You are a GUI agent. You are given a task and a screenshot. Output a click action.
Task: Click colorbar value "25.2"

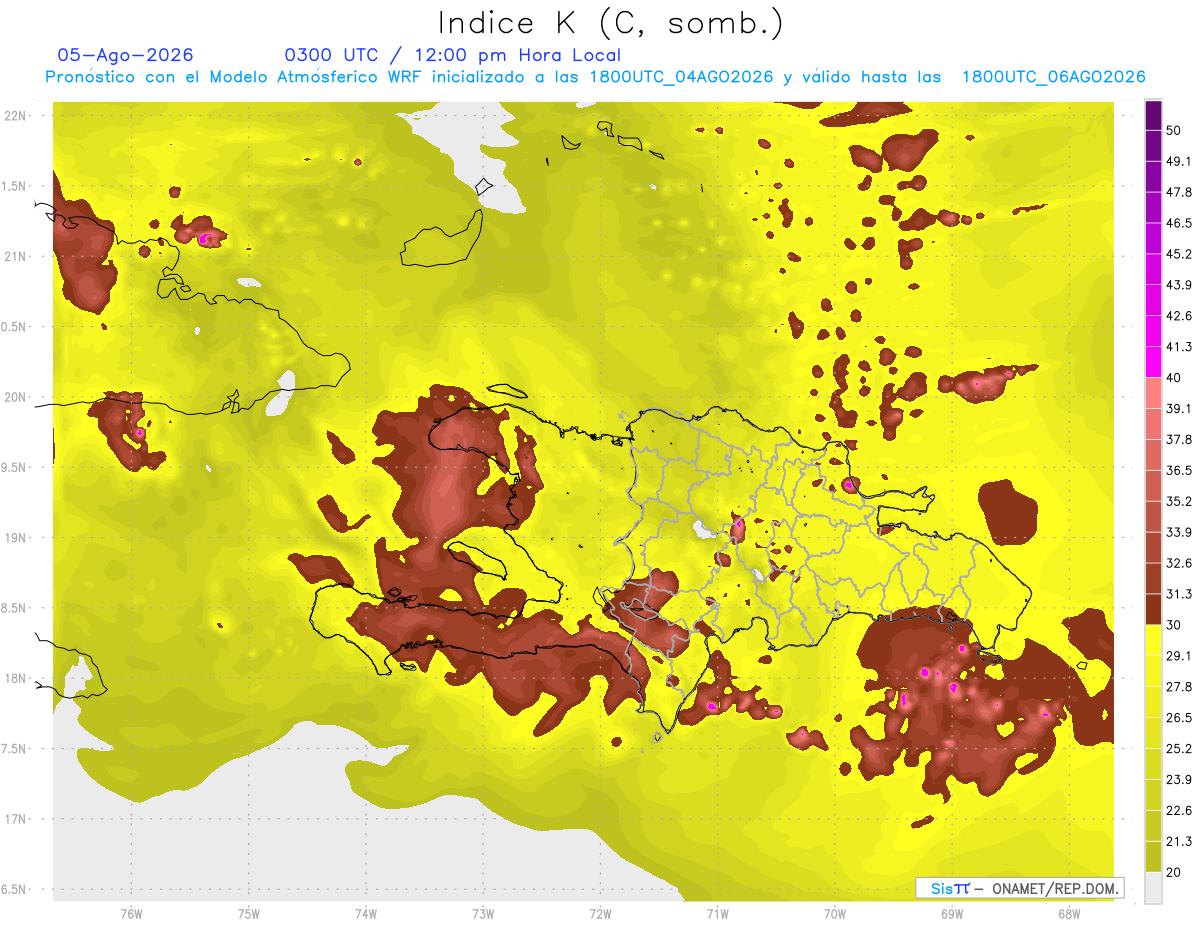point(1178,749)
